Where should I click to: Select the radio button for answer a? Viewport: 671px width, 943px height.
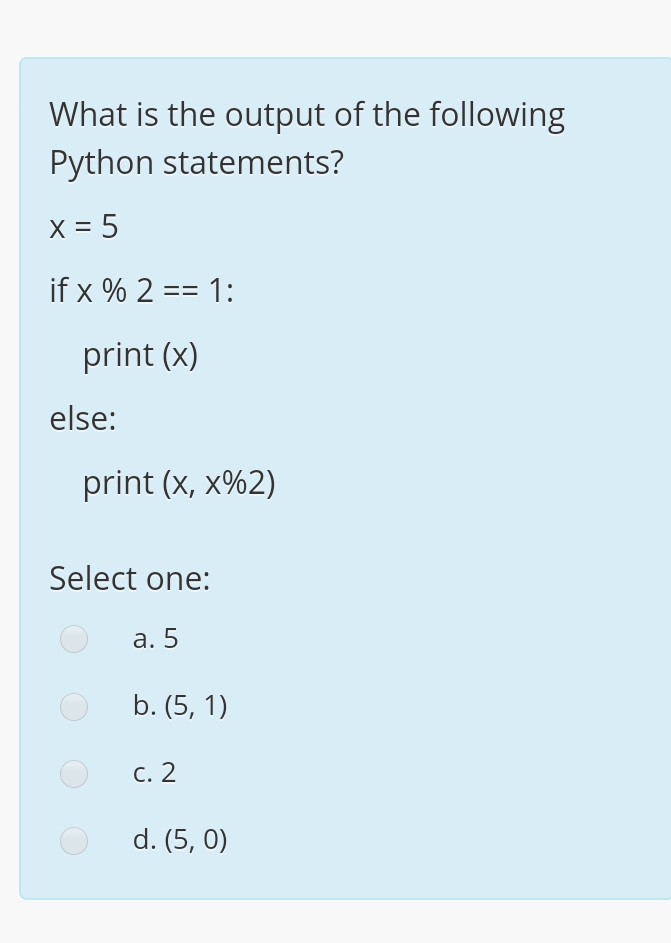(x=74, y=639)
